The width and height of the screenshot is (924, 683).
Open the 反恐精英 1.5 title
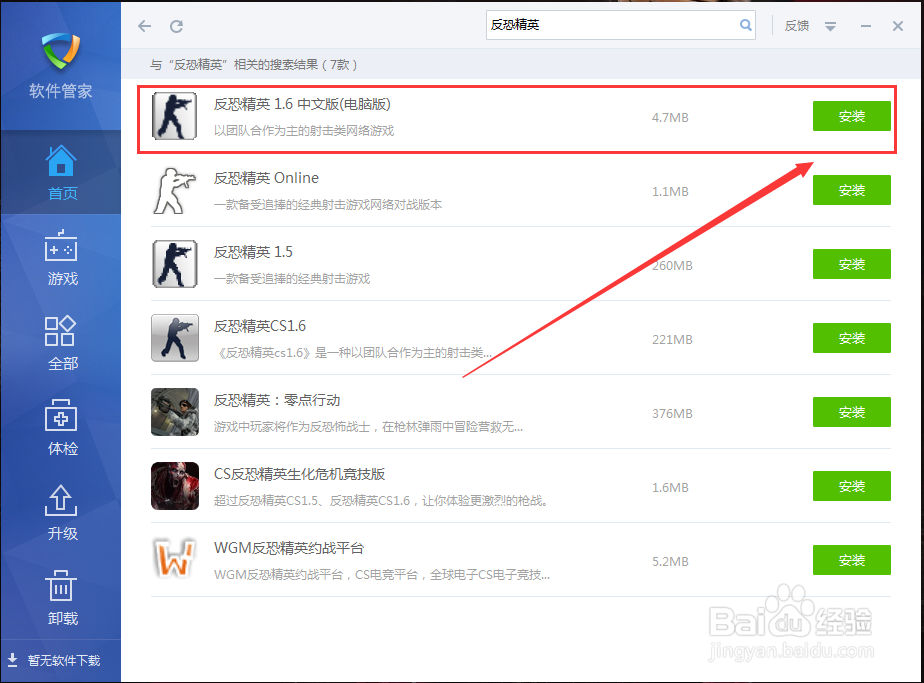(x=253, y=252)
